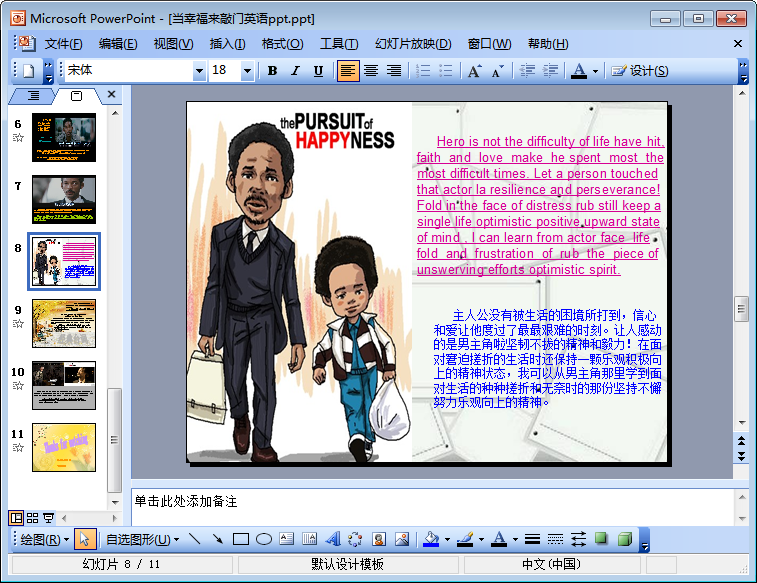The width and height of the screenshot is (757, 583).
Task: Select slide 11 thumbnail
Action: pyautogui.click(x=64, y=447)
